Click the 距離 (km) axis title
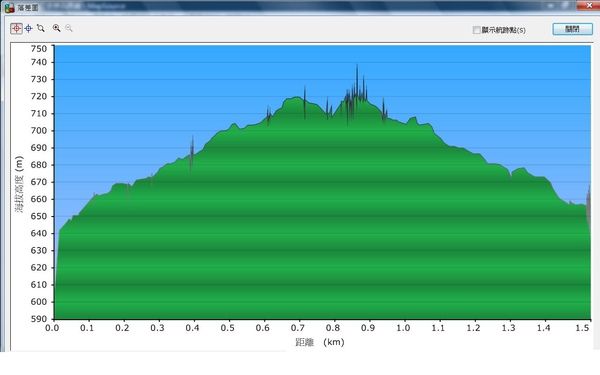Image resolution: width=600 pixels, height=375 pixels. coord(320,342)
